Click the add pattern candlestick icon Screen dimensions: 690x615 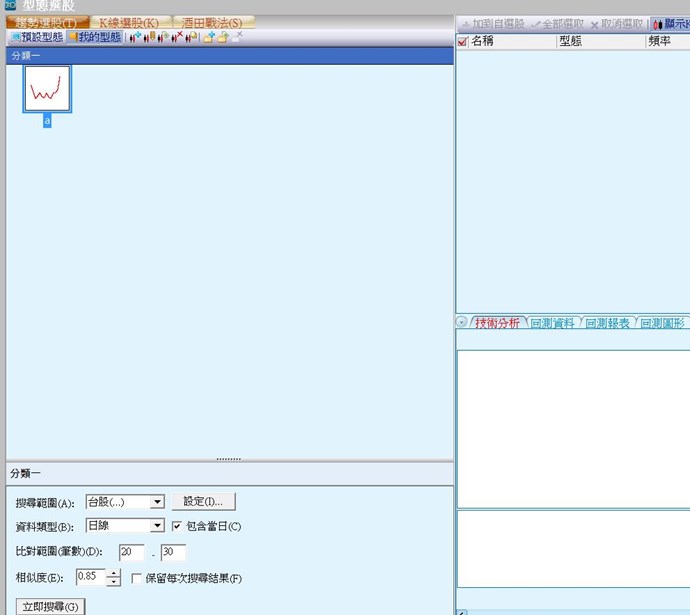coord(134,37)
